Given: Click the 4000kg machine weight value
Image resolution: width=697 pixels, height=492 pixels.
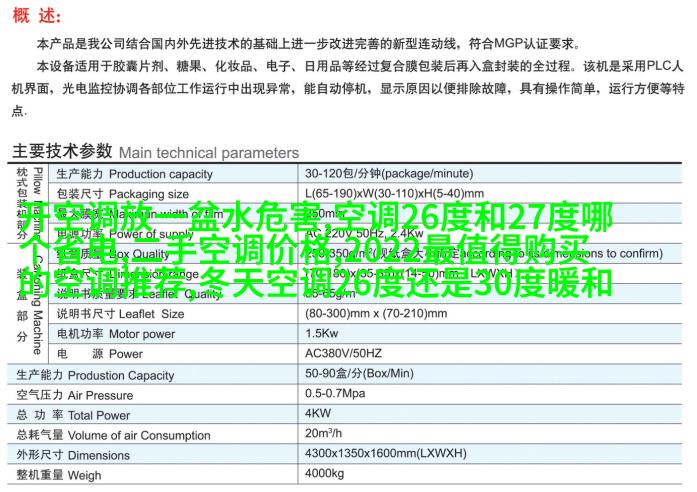Looking at the screenshot, I should click(x=325, y=474).
